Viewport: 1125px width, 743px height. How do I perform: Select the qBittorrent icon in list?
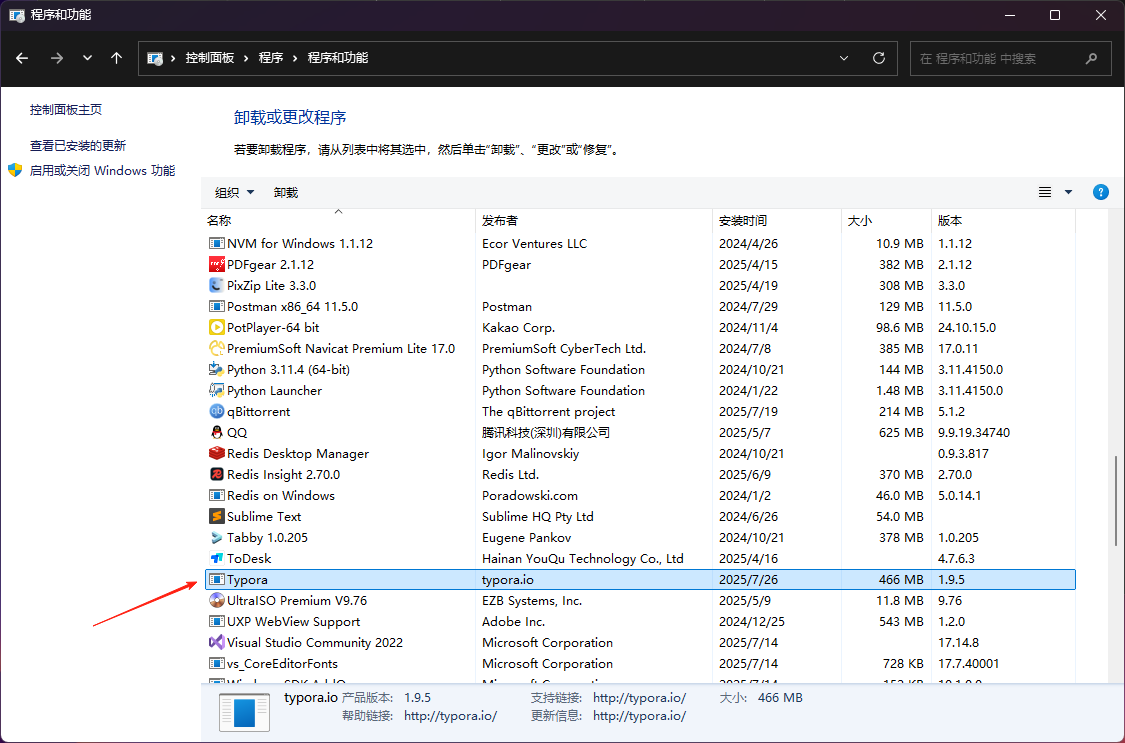click(216, 411)
